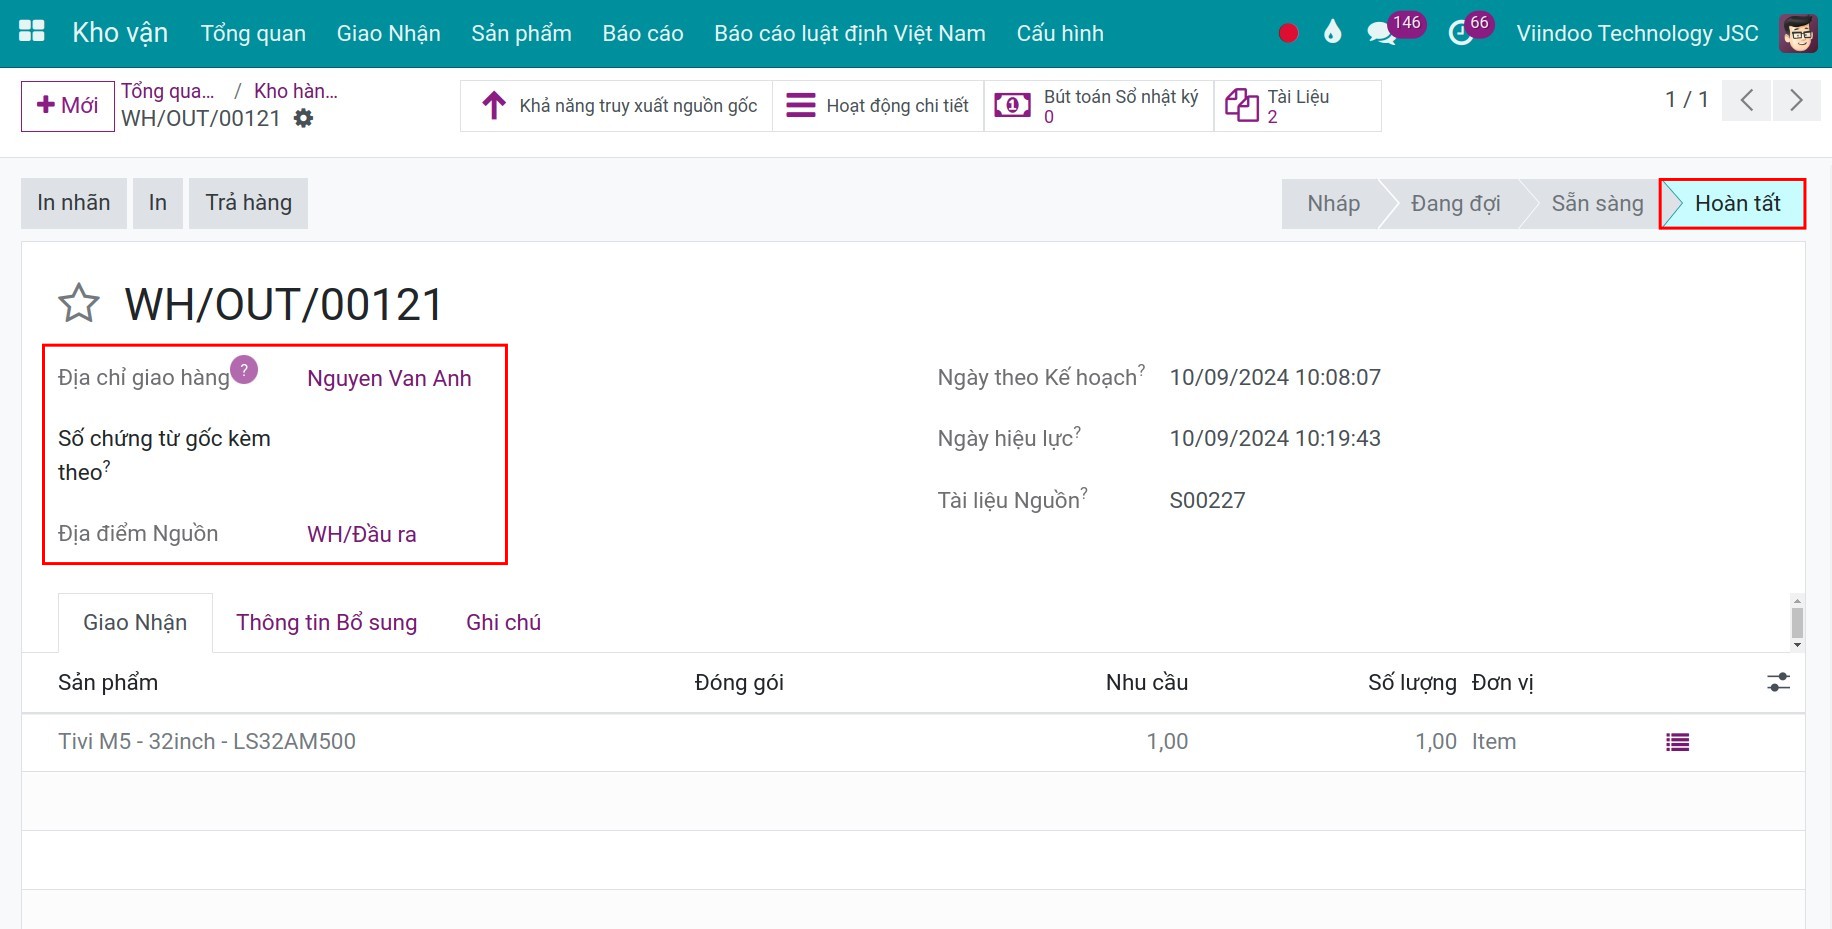Switch to Ghi chú tab
The width and height of the screenshot is (1832, 929).
tap(503, 622)
